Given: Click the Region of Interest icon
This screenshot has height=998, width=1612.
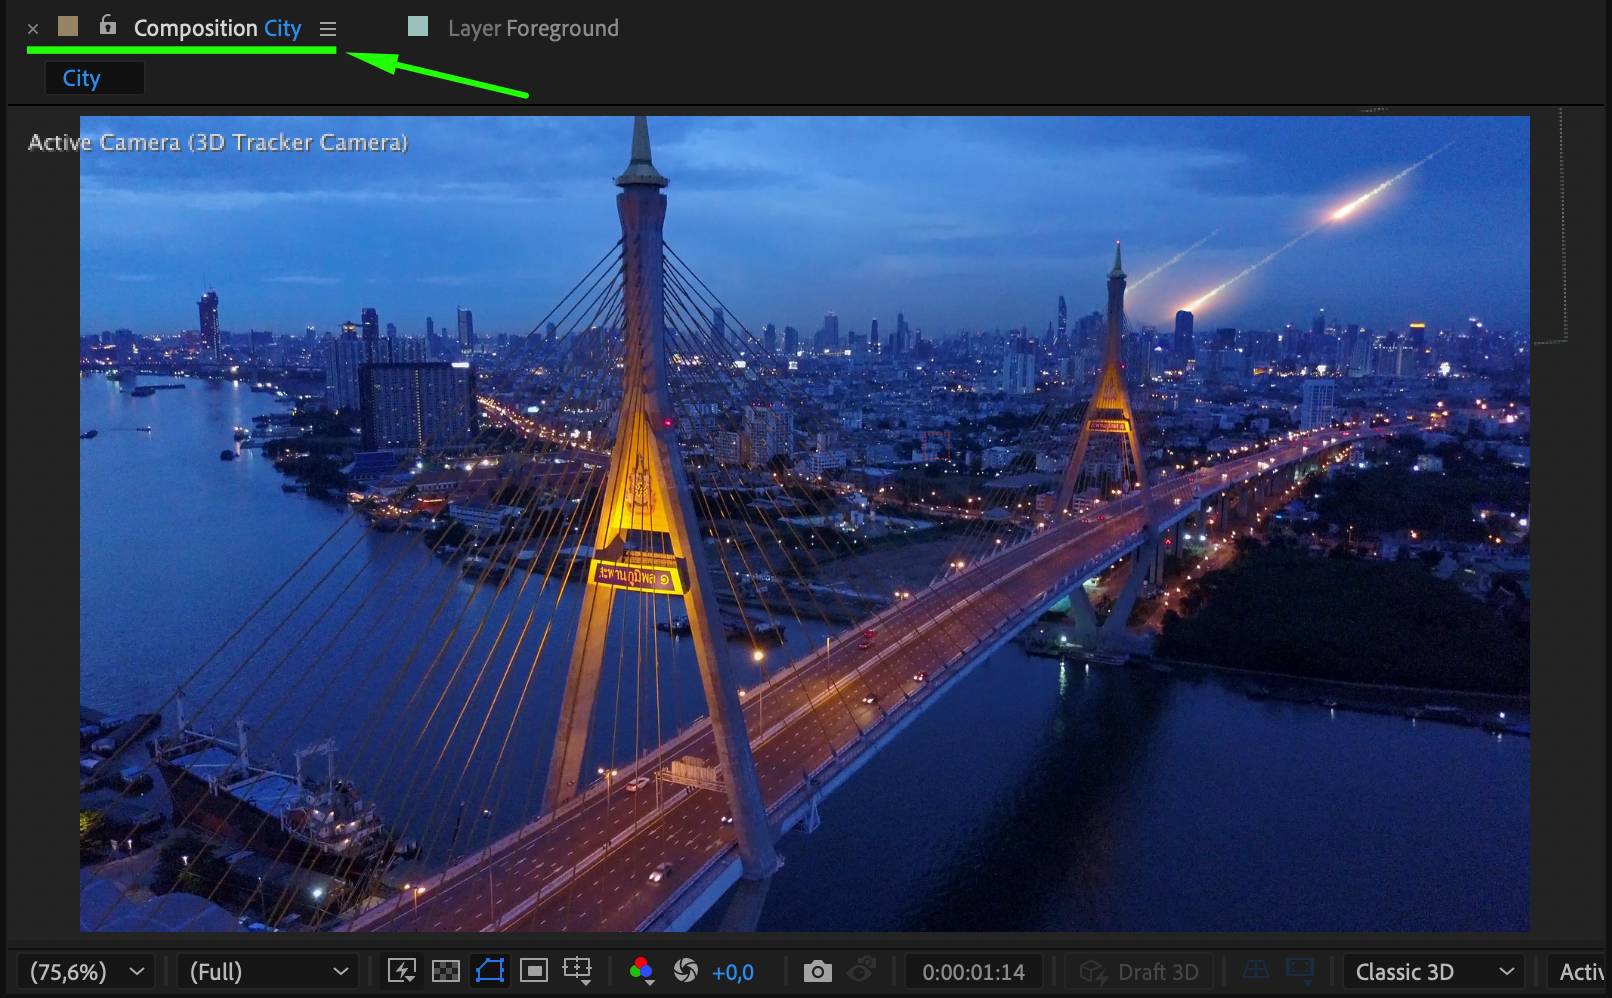Looking at the screenshot, I should click(x=534, y=971).
